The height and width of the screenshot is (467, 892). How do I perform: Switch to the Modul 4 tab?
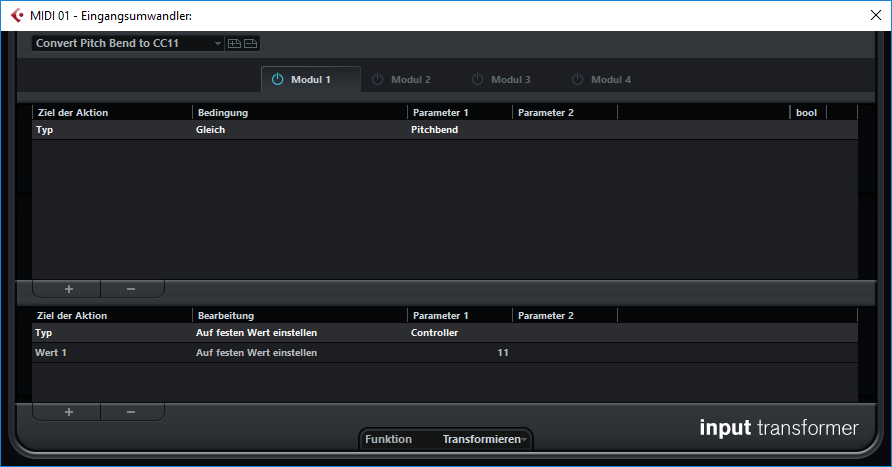611,80
